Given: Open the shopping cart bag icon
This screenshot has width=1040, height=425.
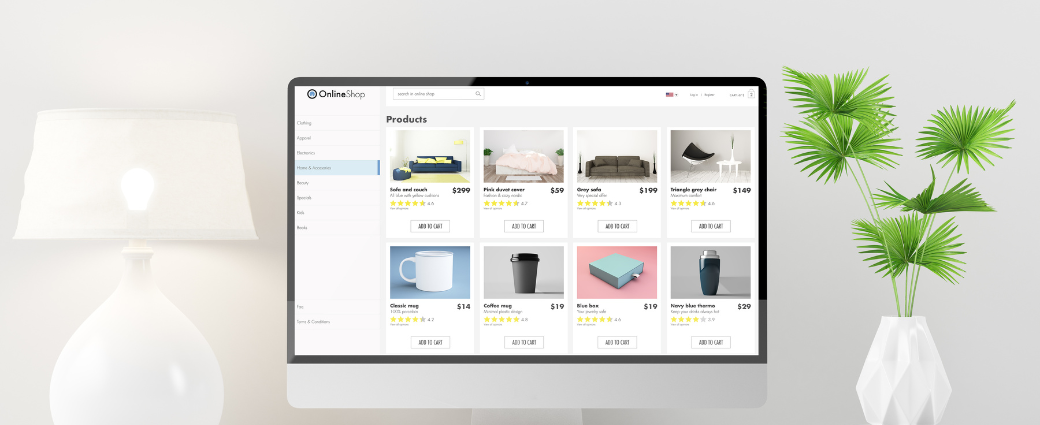Looking at the screenshot, I should click(751, 94).
